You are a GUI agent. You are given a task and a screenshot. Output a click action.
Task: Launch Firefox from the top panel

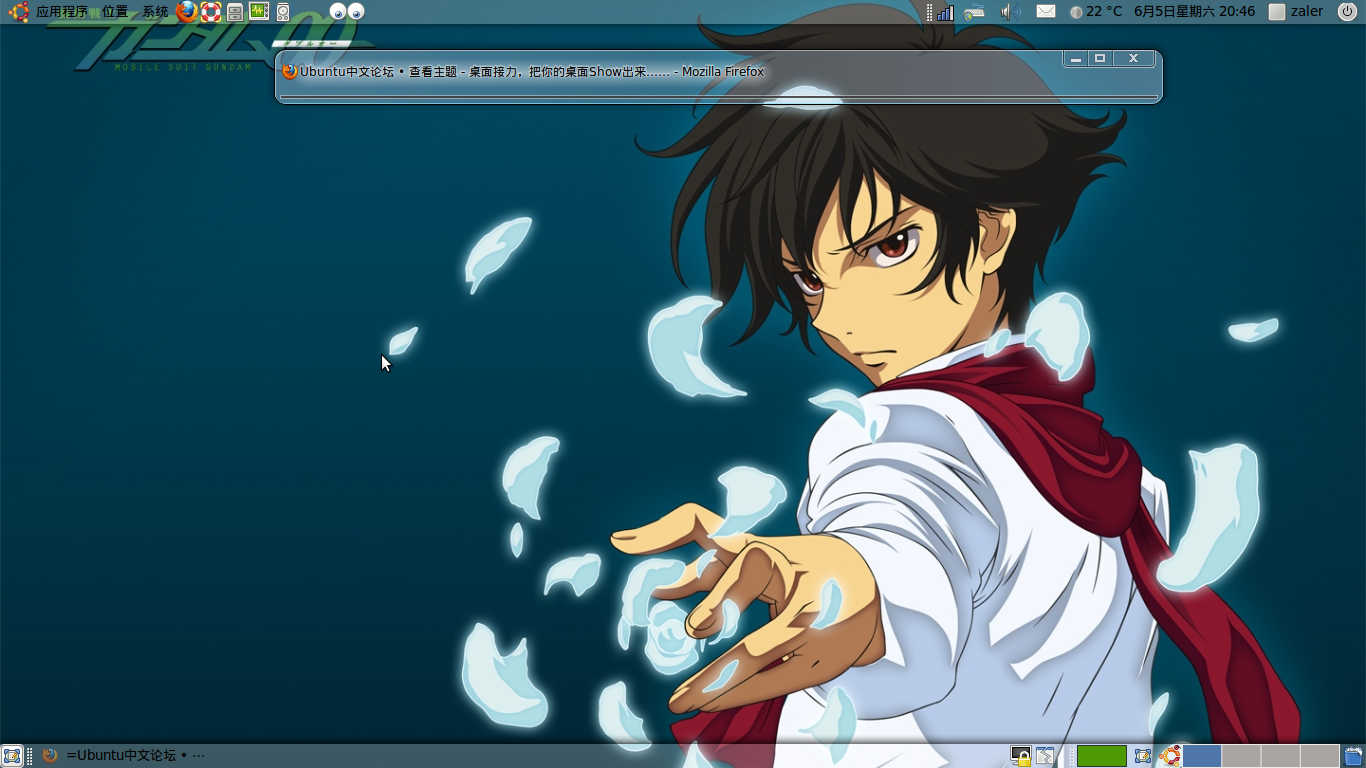(187, 12)
